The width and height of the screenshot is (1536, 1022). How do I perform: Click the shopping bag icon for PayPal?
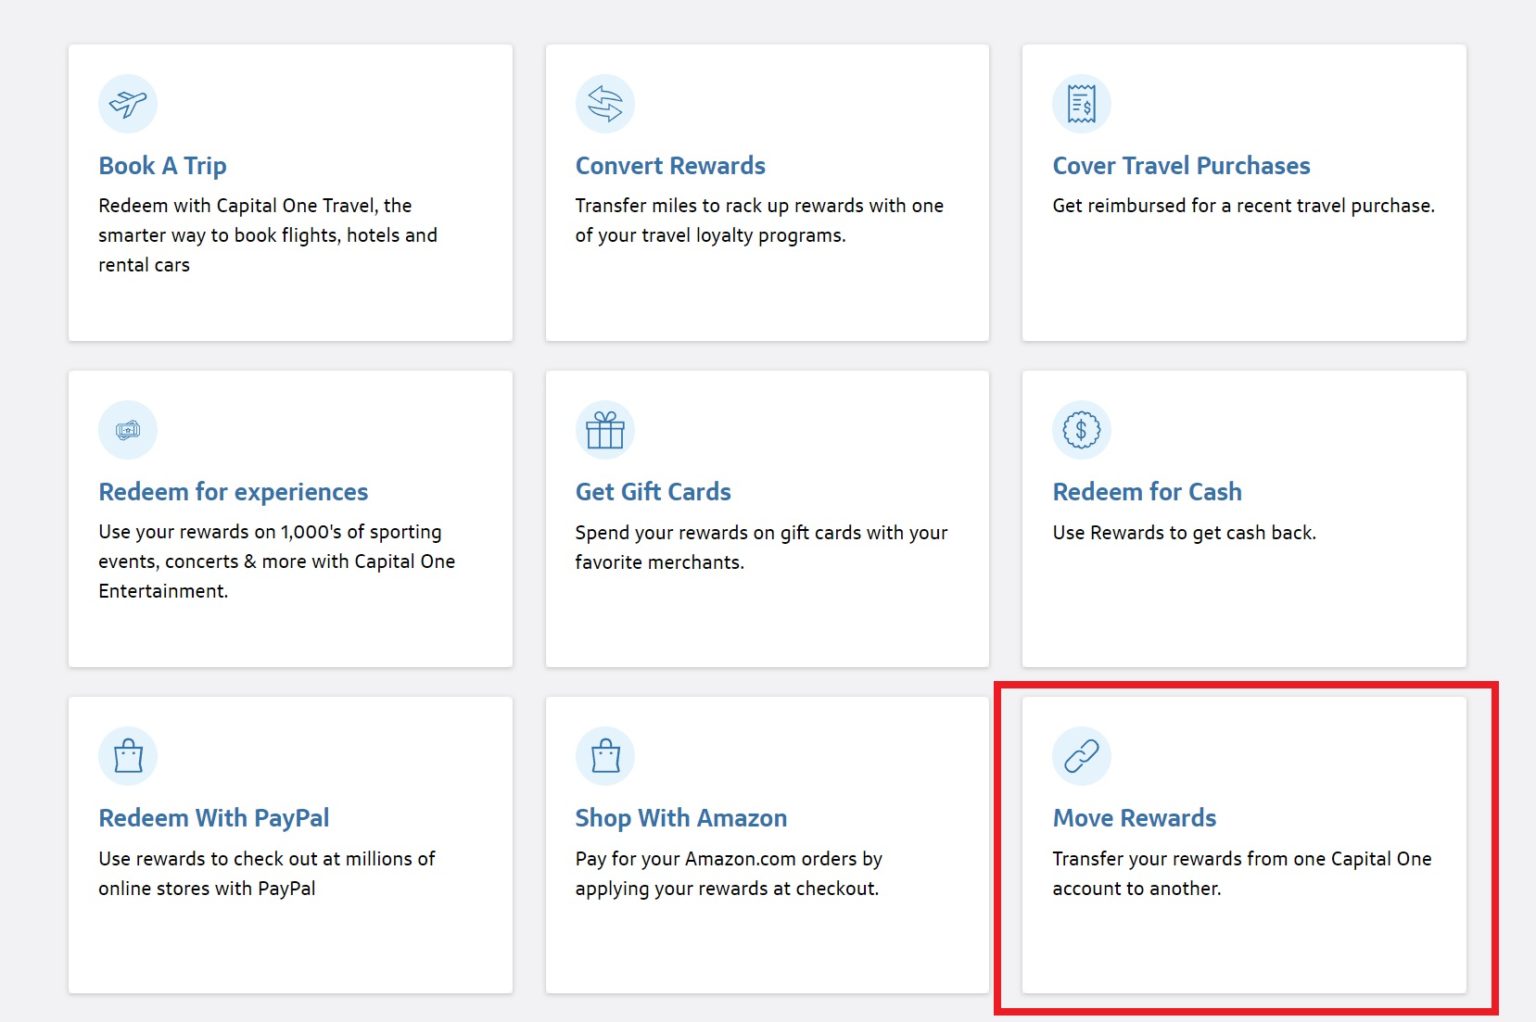pos(128,756)
